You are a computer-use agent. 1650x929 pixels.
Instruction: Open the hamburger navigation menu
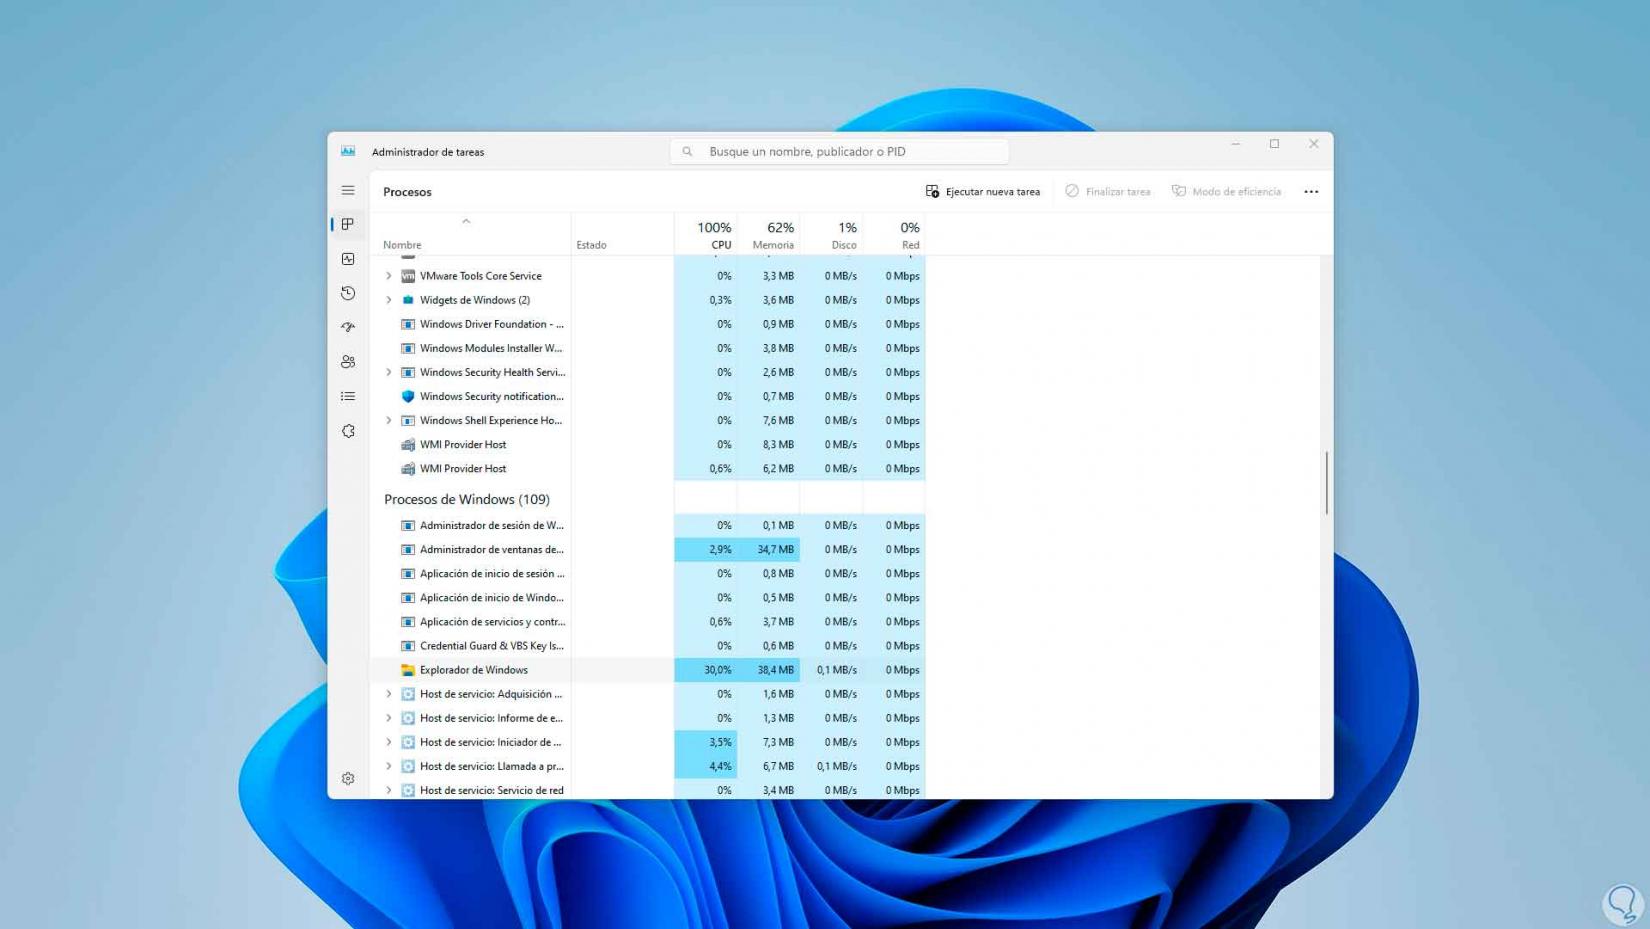click(348, 190)
